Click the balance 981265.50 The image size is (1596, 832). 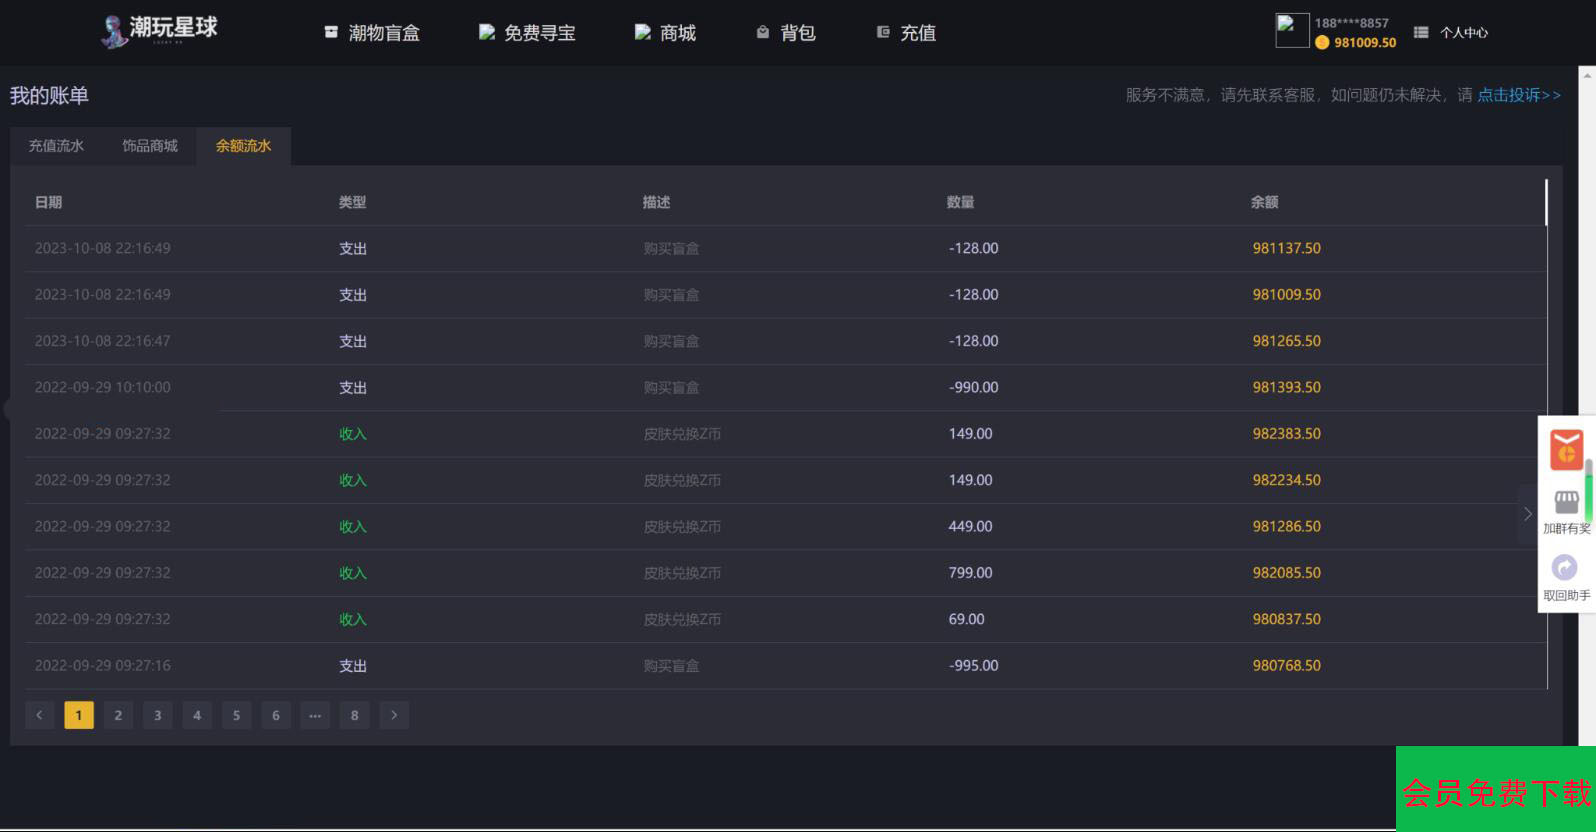click(x=1286, y=341)
